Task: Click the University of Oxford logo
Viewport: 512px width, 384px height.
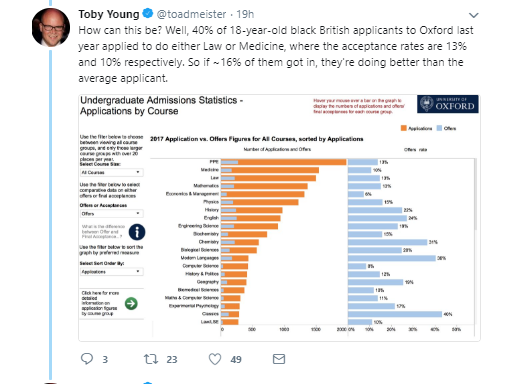Action: [448, 104]
